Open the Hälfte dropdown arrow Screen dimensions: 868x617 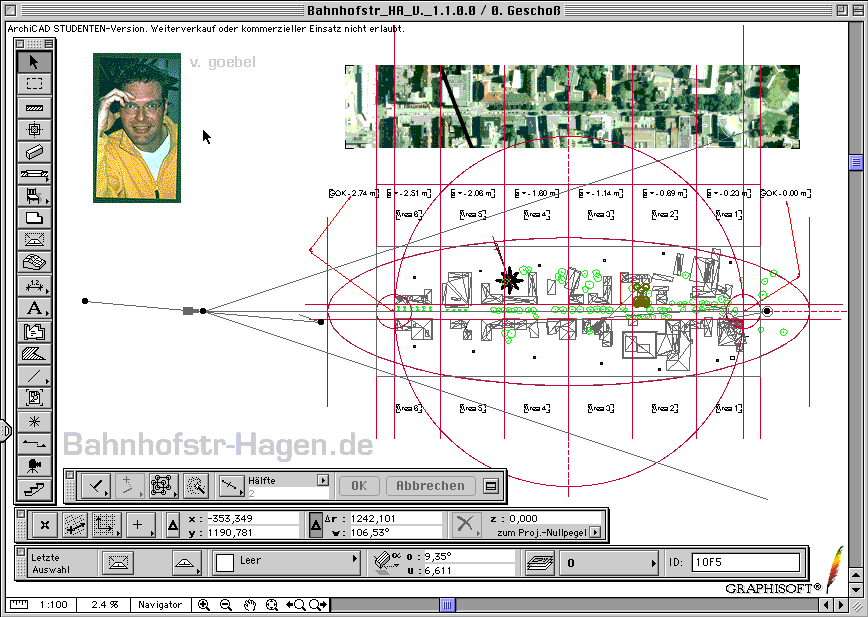[x=322, y=480]
